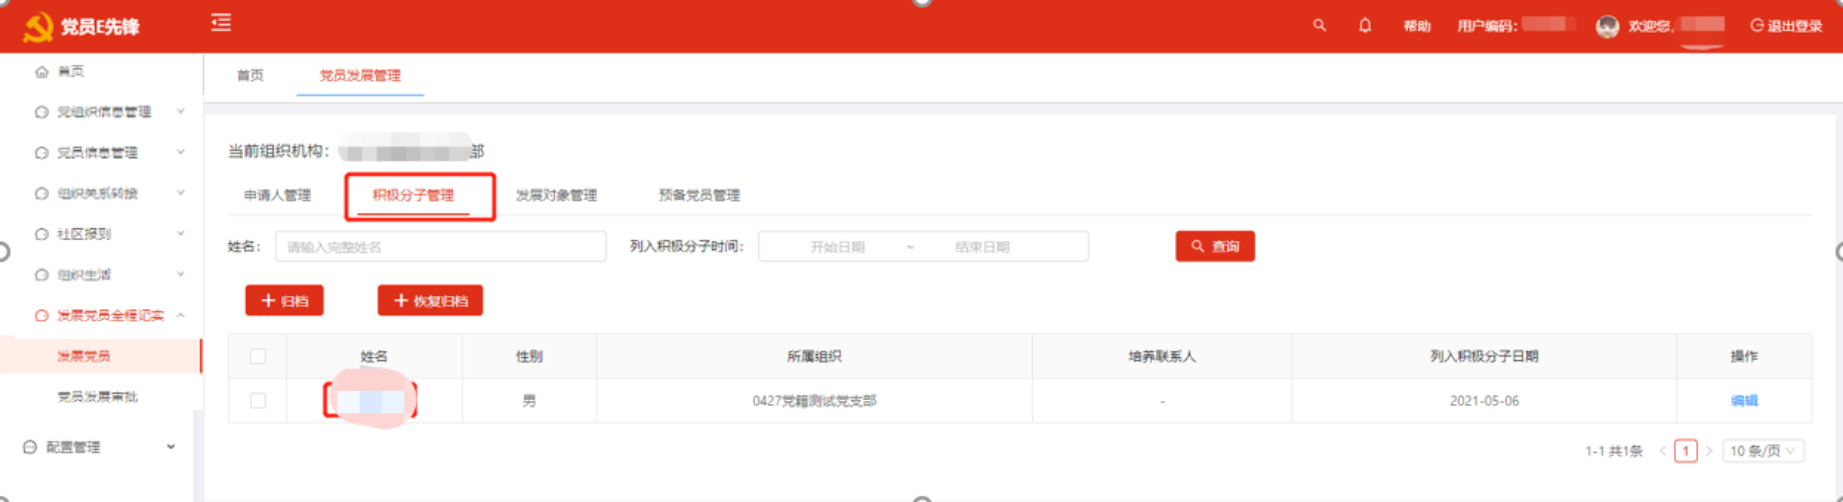Click the user avatar picture

(1607, 27)
